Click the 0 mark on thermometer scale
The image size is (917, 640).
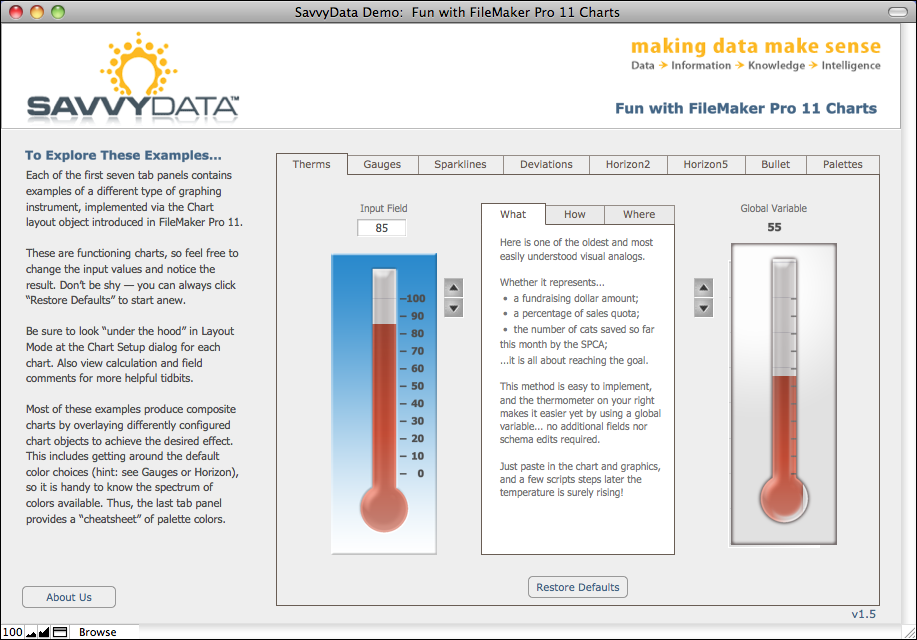click(420, 473)
